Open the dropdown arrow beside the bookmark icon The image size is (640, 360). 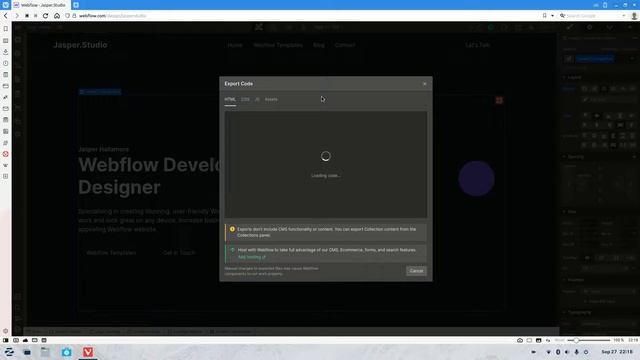(552, 16)
